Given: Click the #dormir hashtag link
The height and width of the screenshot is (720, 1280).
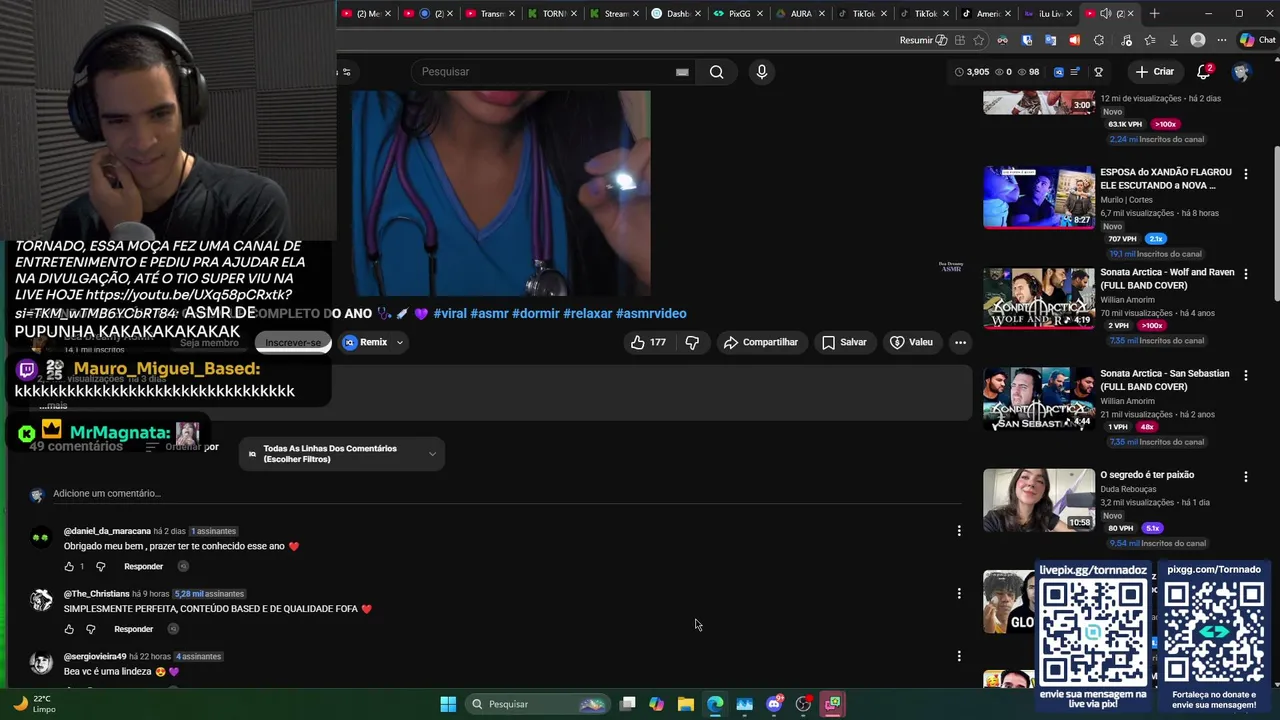Looking at the screenshot, I should point(535,313).
